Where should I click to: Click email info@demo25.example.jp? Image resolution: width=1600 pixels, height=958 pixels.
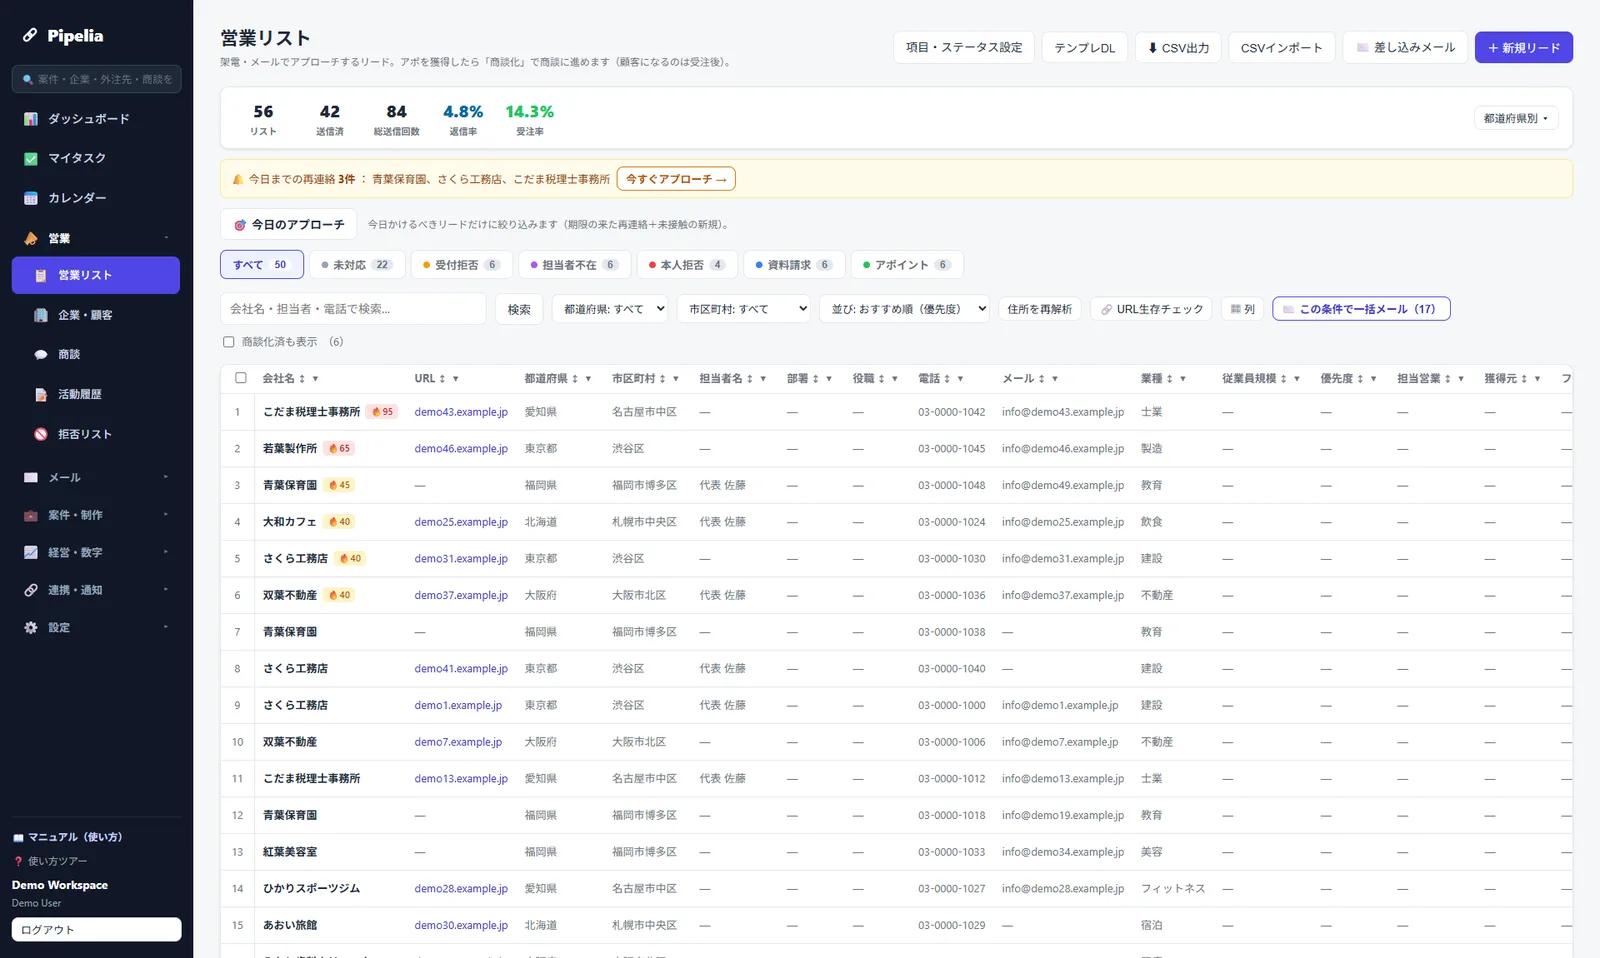pyautogui.click(x=1063, y=522)
